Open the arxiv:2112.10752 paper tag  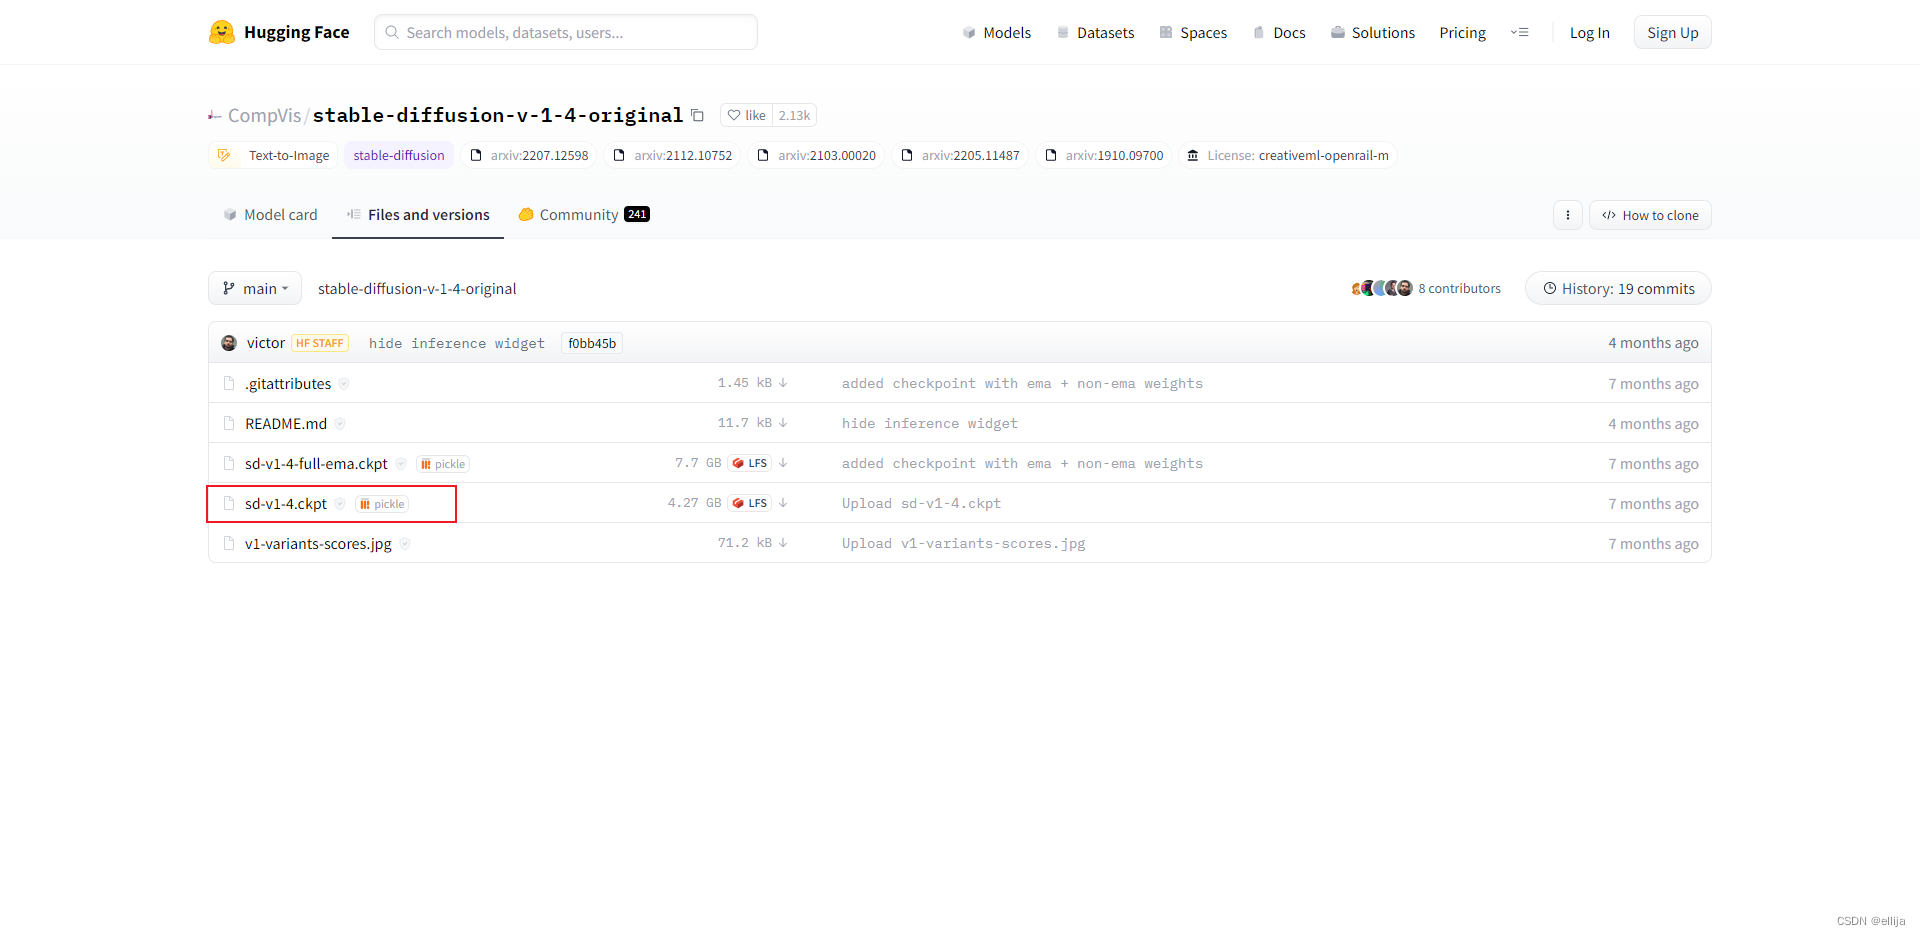click(x=673, y=155)
